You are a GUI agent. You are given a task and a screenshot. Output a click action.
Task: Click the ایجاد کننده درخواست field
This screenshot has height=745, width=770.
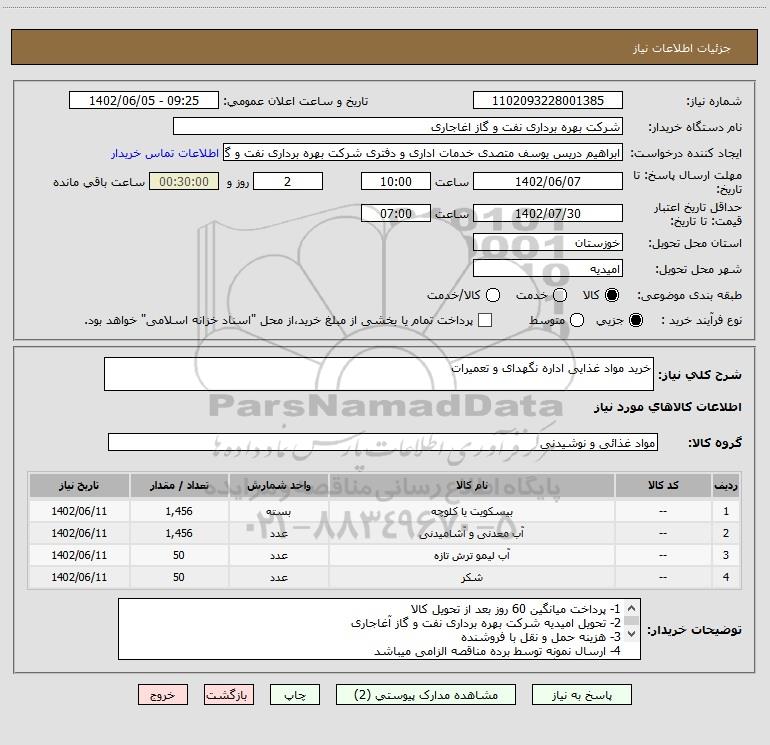tap(423, 153)
